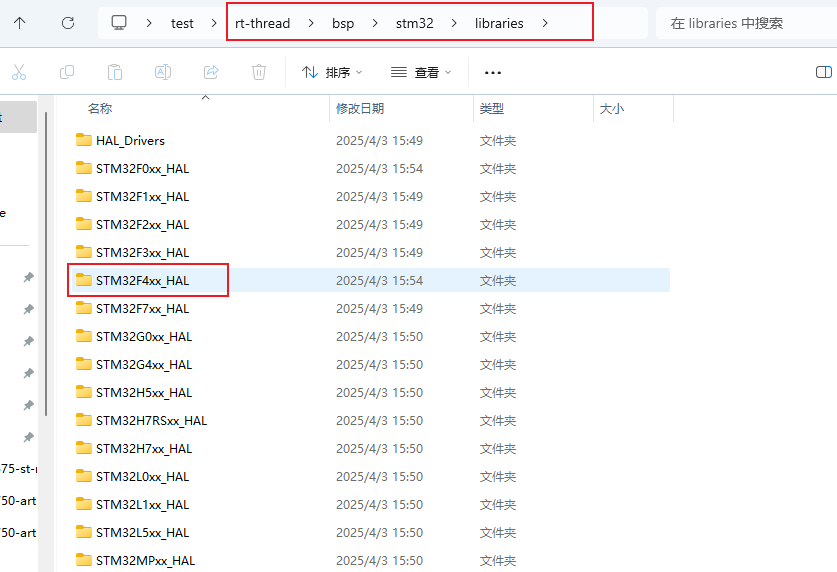Click the Paste clipboard icon

[115, 72]
